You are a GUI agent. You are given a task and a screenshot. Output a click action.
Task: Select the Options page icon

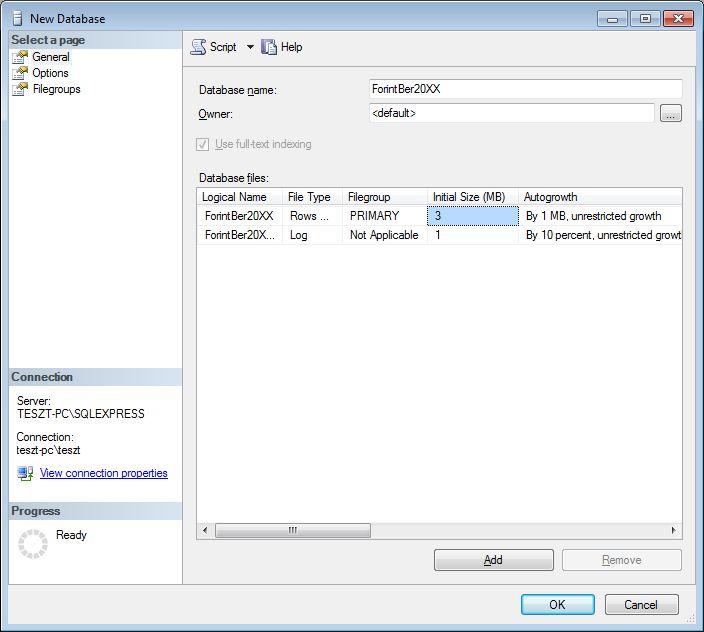[20, 73]
